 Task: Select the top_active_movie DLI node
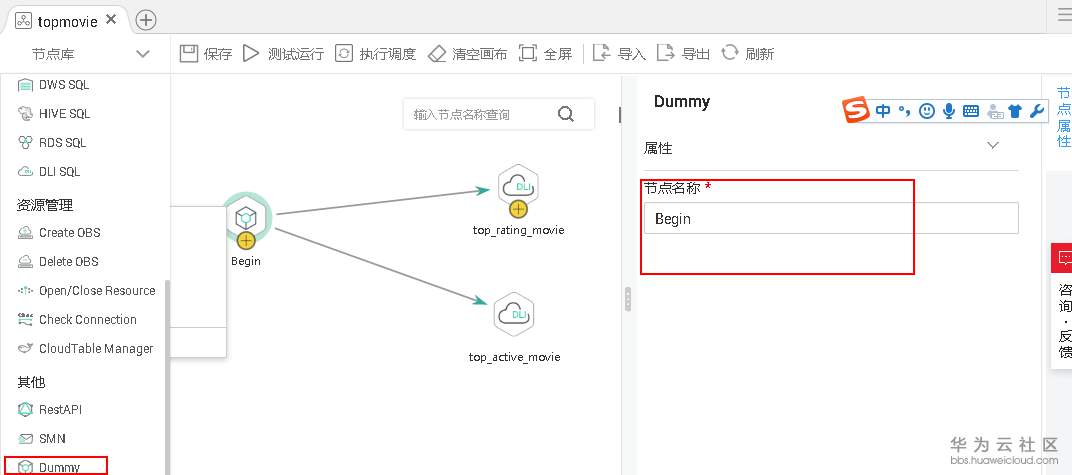513,314
